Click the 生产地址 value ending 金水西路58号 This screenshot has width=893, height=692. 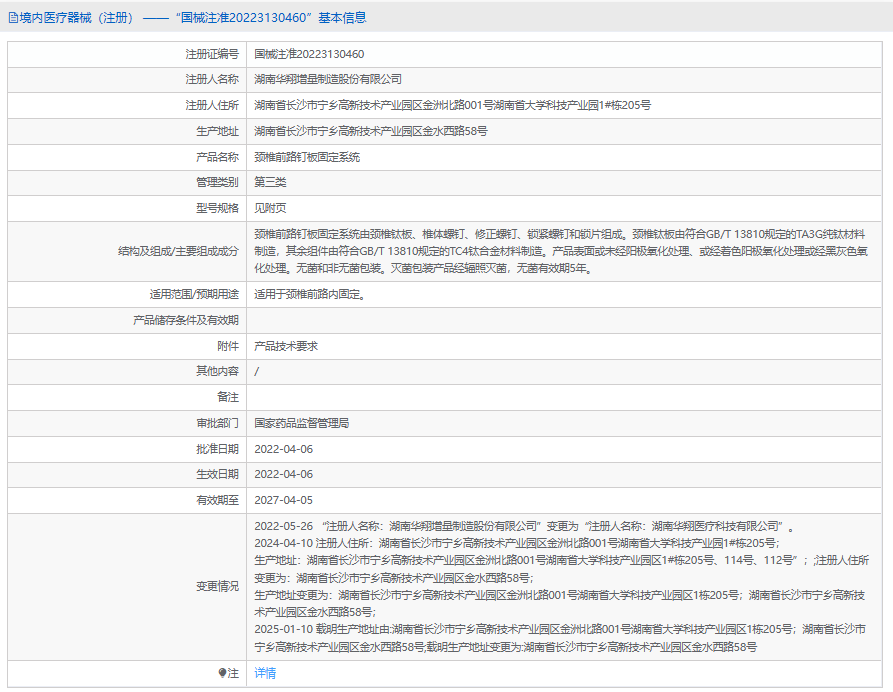tap(370, 131)
